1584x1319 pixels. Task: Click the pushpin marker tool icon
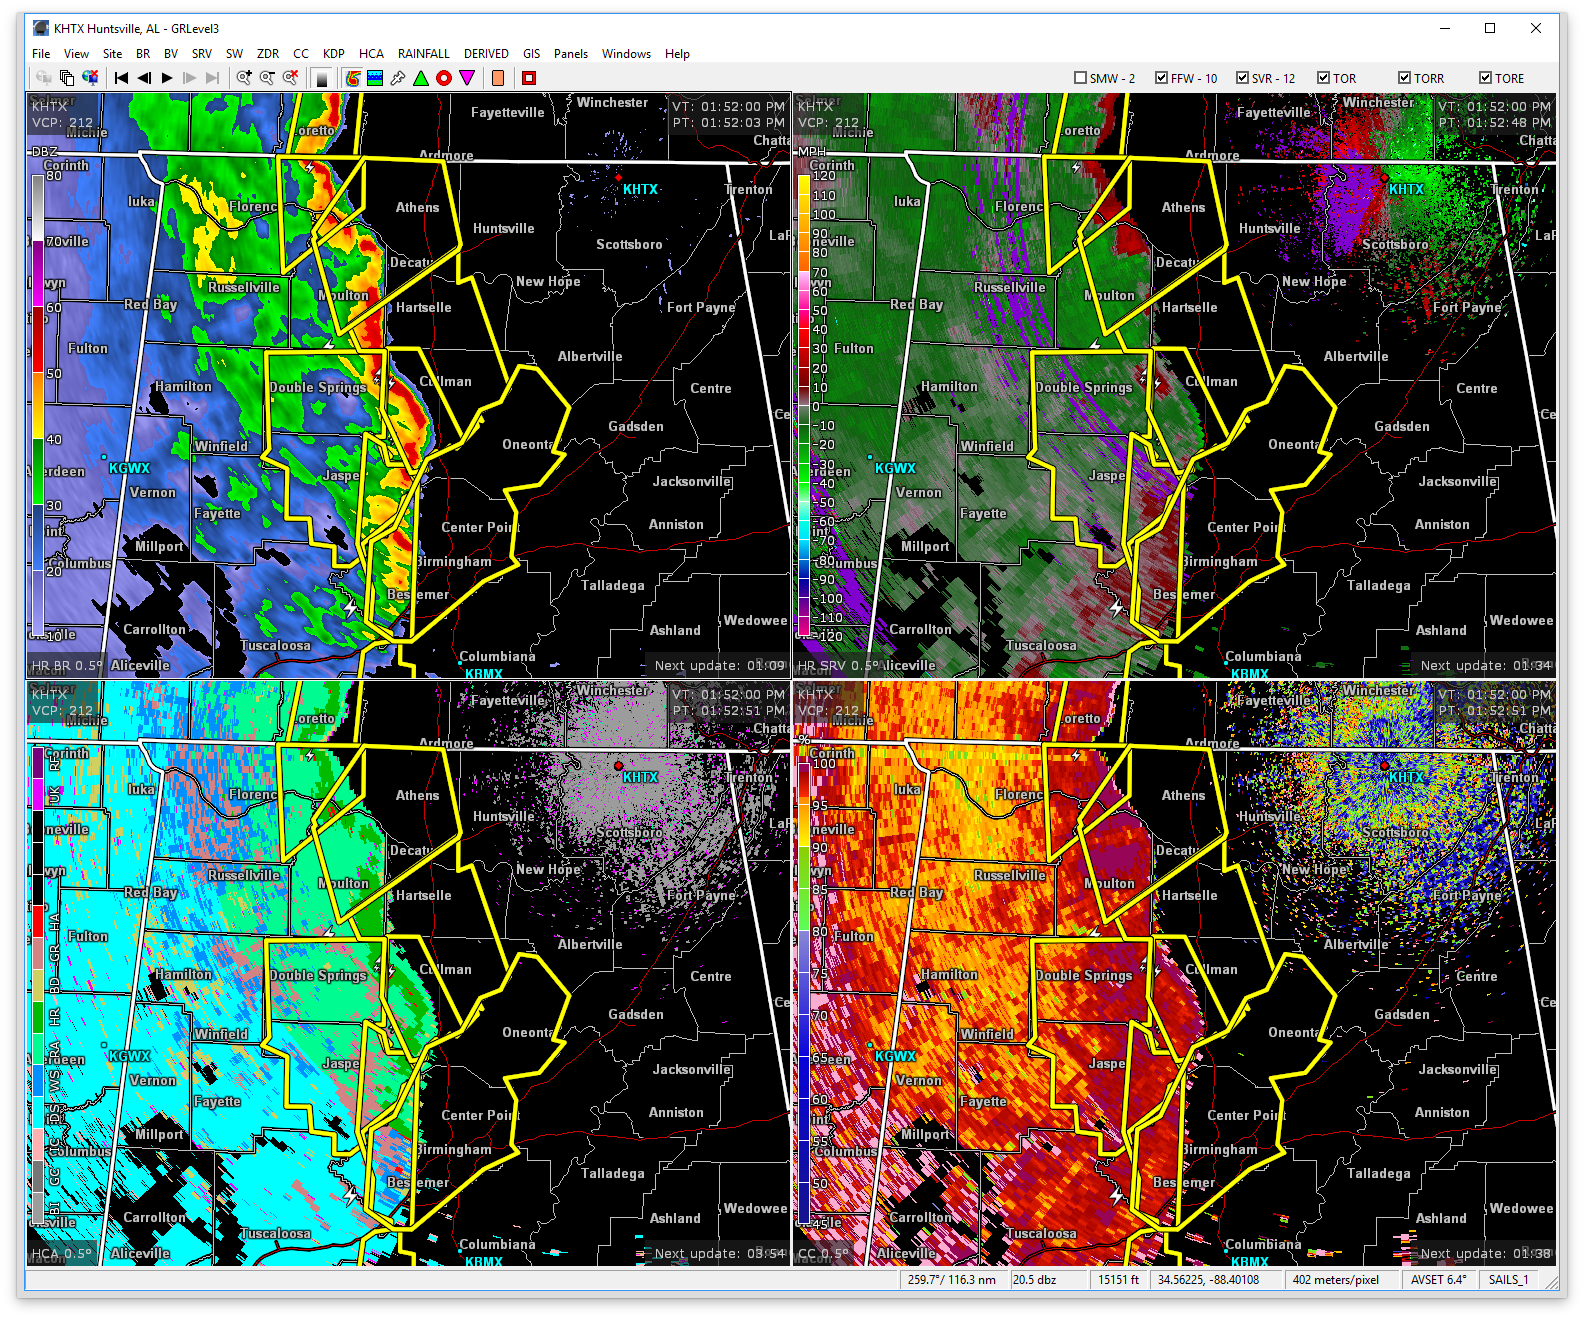pyautogui.click(x=398, y=78)
